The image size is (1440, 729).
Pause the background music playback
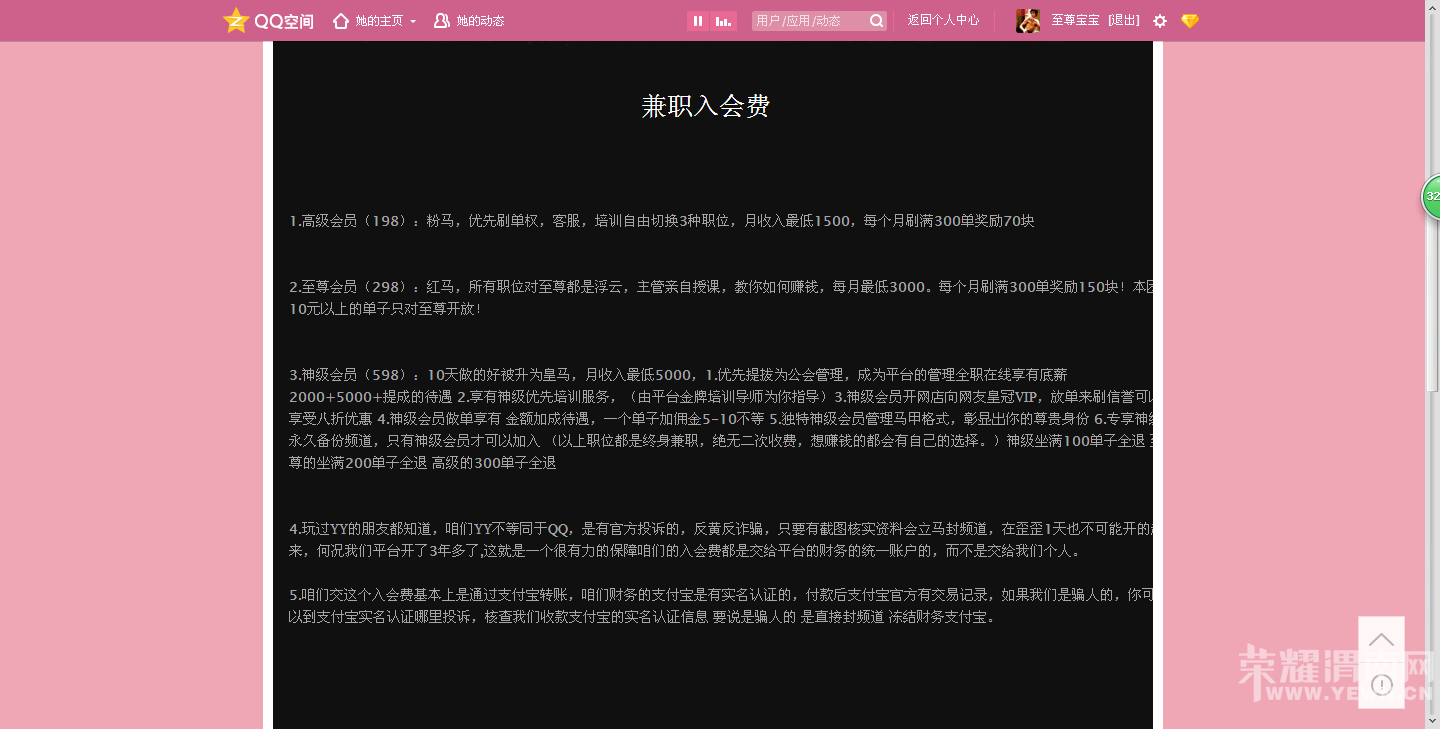click(x=697, y=20)
